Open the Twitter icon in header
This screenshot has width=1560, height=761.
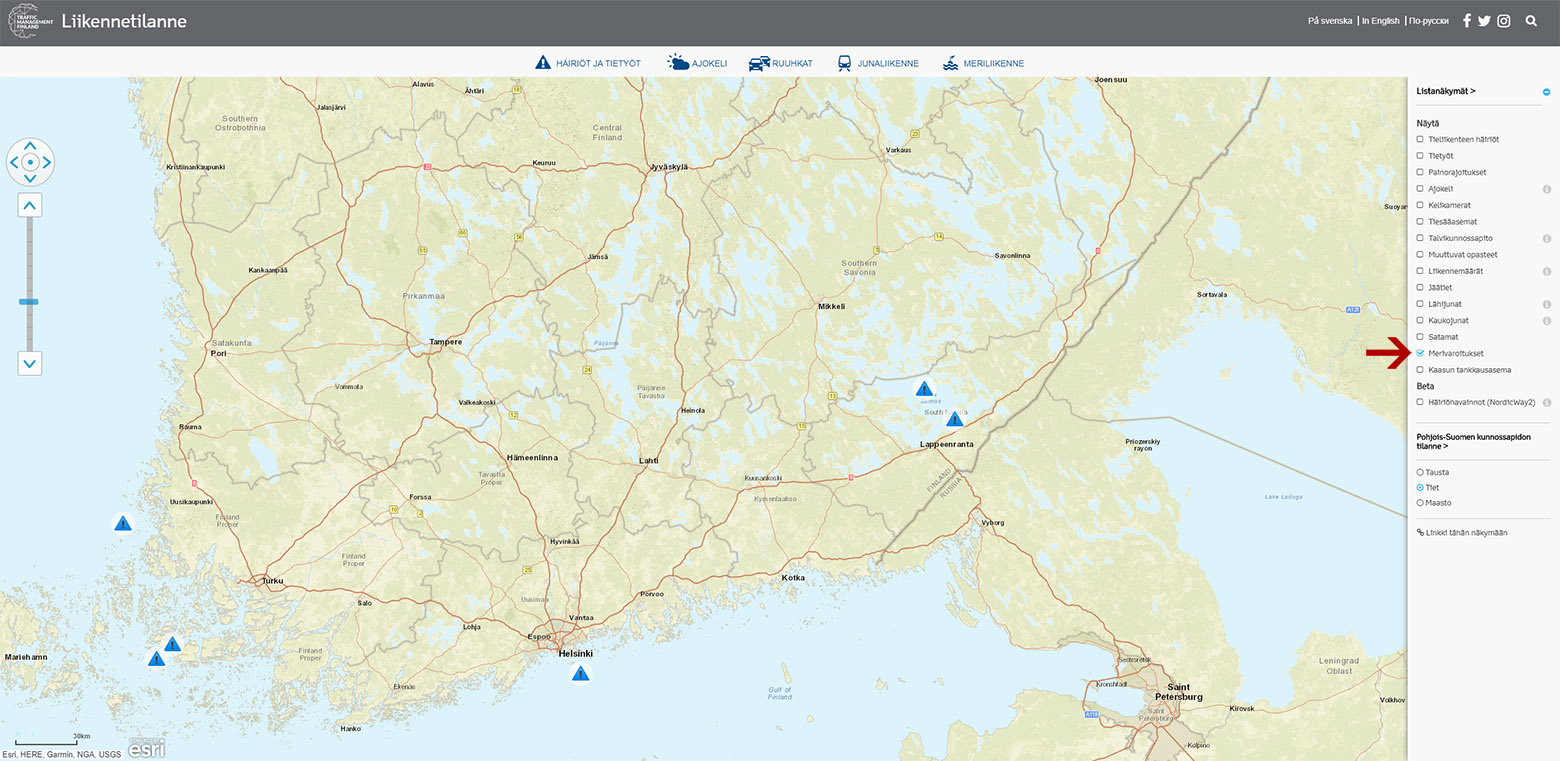pyautogui.click(x=1484, y=21)
